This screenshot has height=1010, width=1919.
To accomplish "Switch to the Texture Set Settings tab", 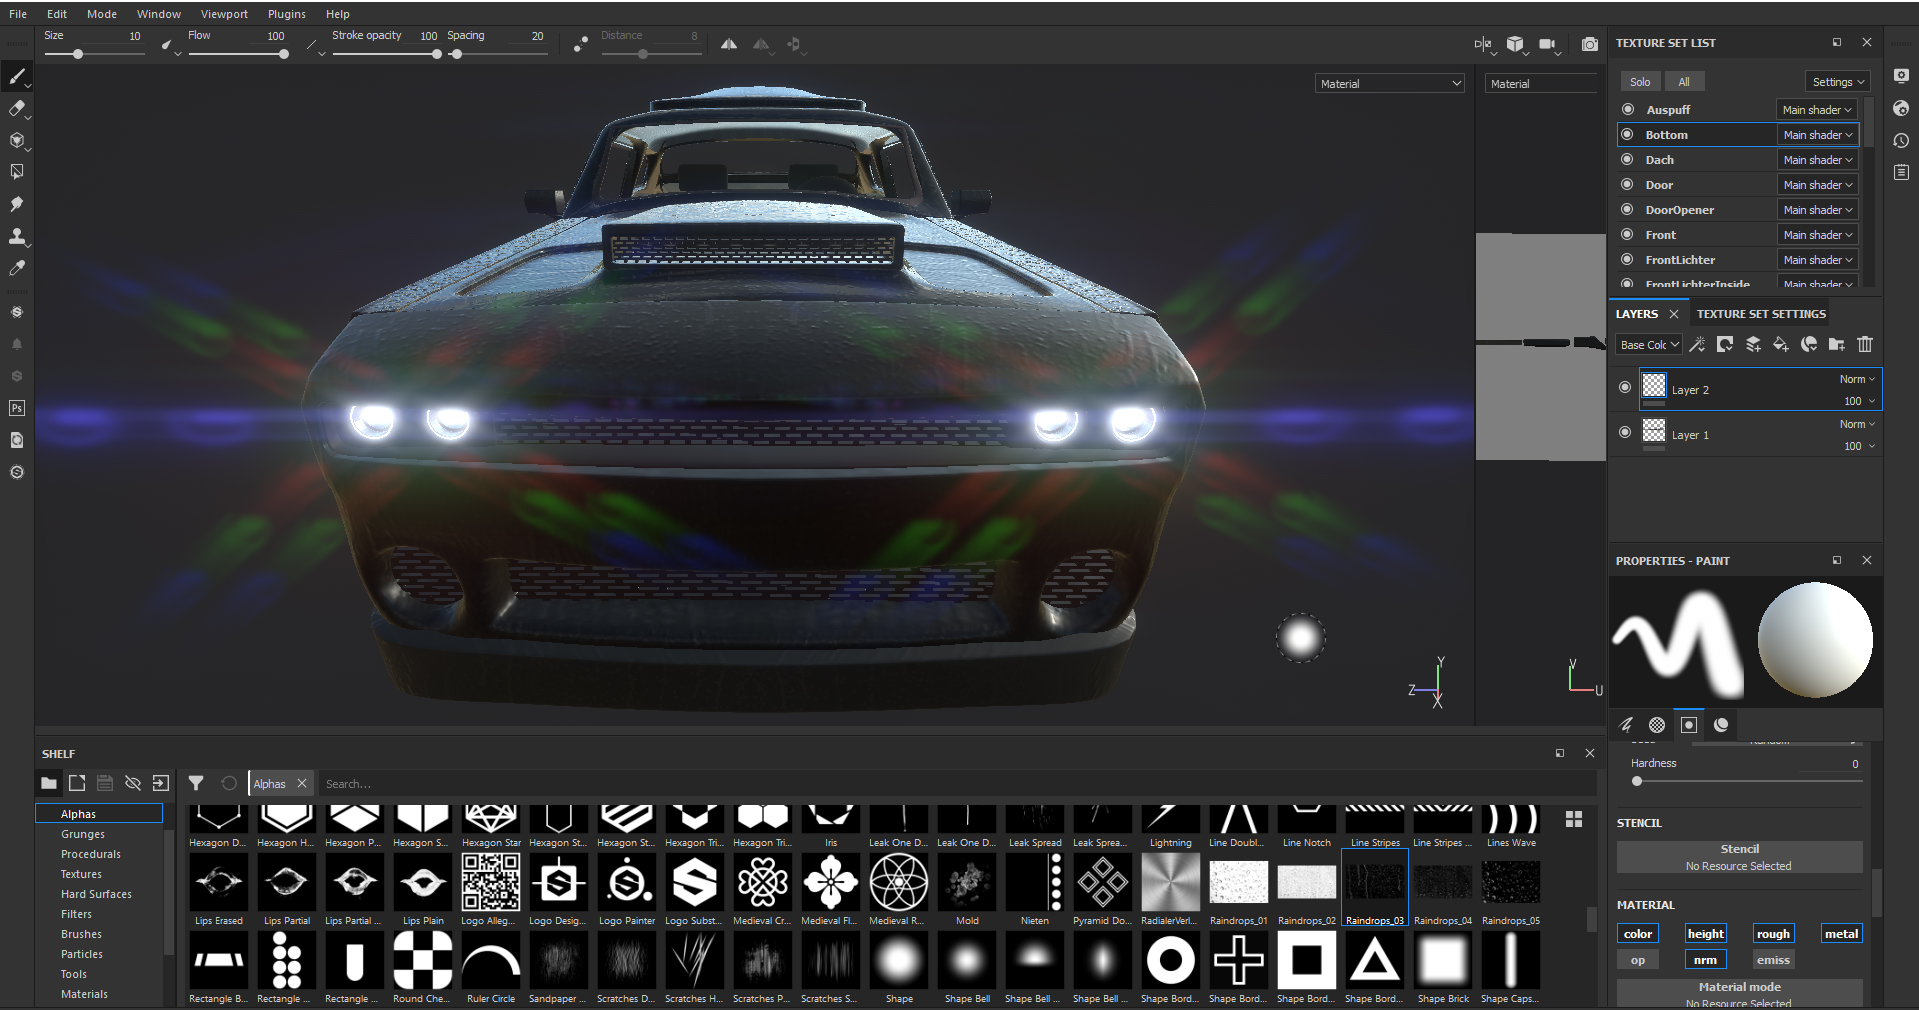I will (x=1761, y=314).
